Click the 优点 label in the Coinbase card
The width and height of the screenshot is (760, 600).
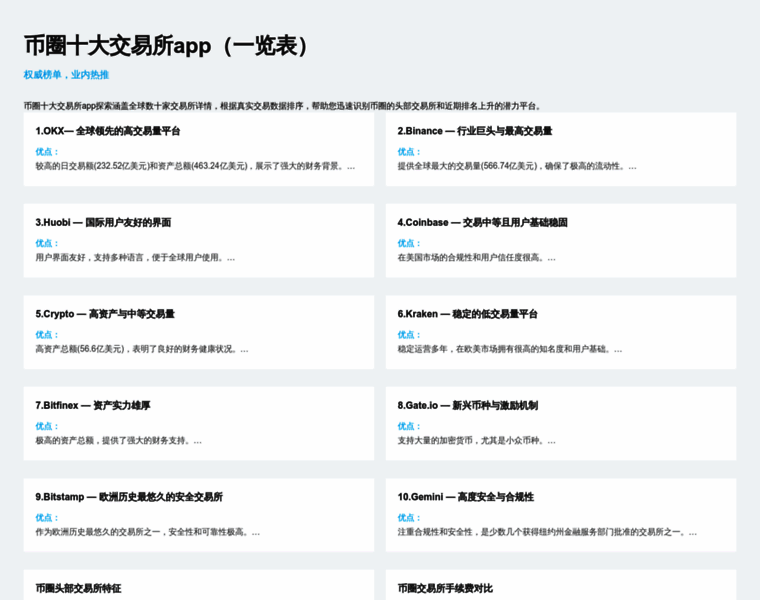(410, 243)
